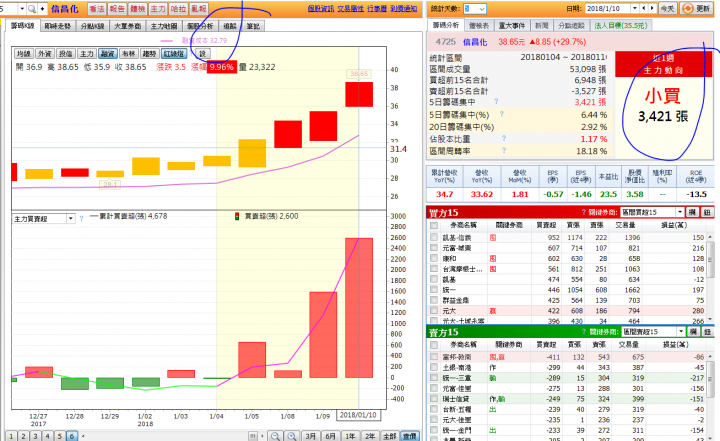Image resolution: width=720 pixels, height=441 pixels.
Task: Click the 看法 button in top toolbar
Action: [96, 9]
